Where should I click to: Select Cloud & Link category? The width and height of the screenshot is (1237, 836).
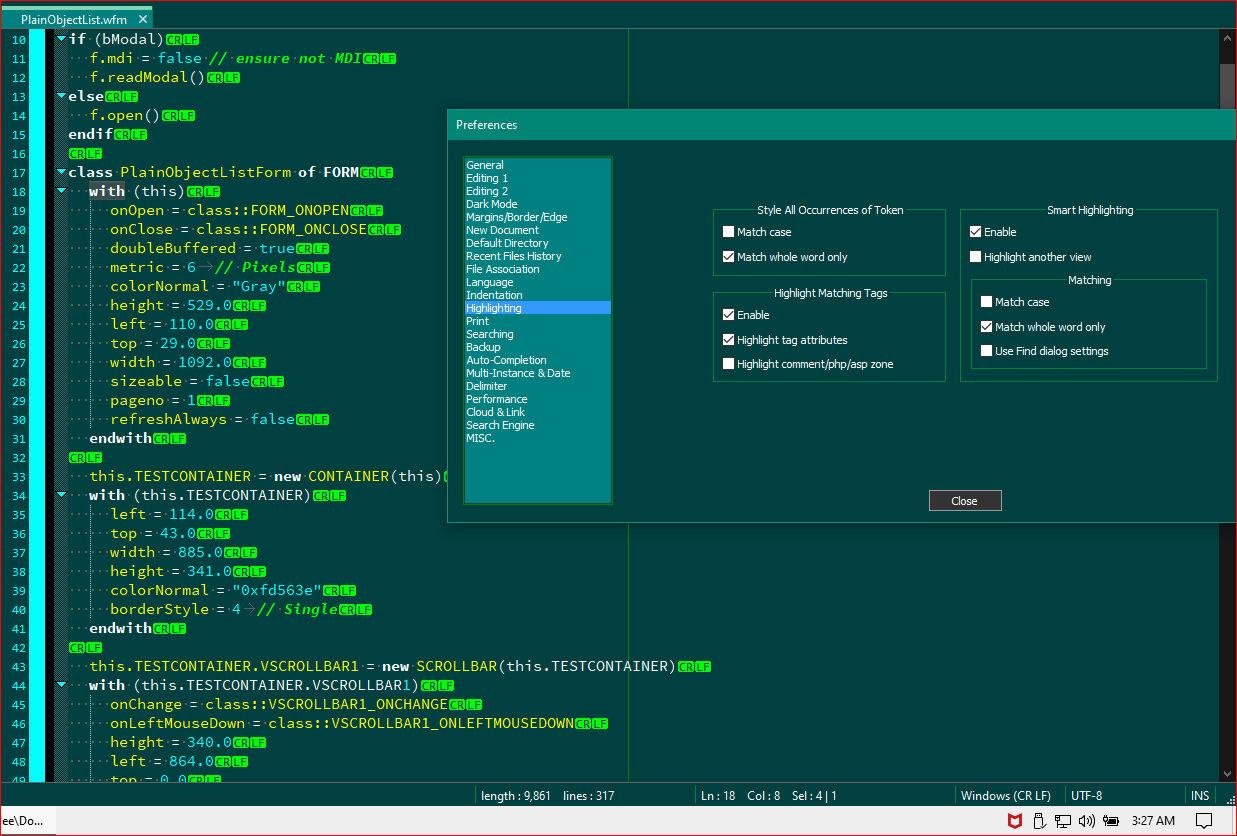tap(538, 412)
